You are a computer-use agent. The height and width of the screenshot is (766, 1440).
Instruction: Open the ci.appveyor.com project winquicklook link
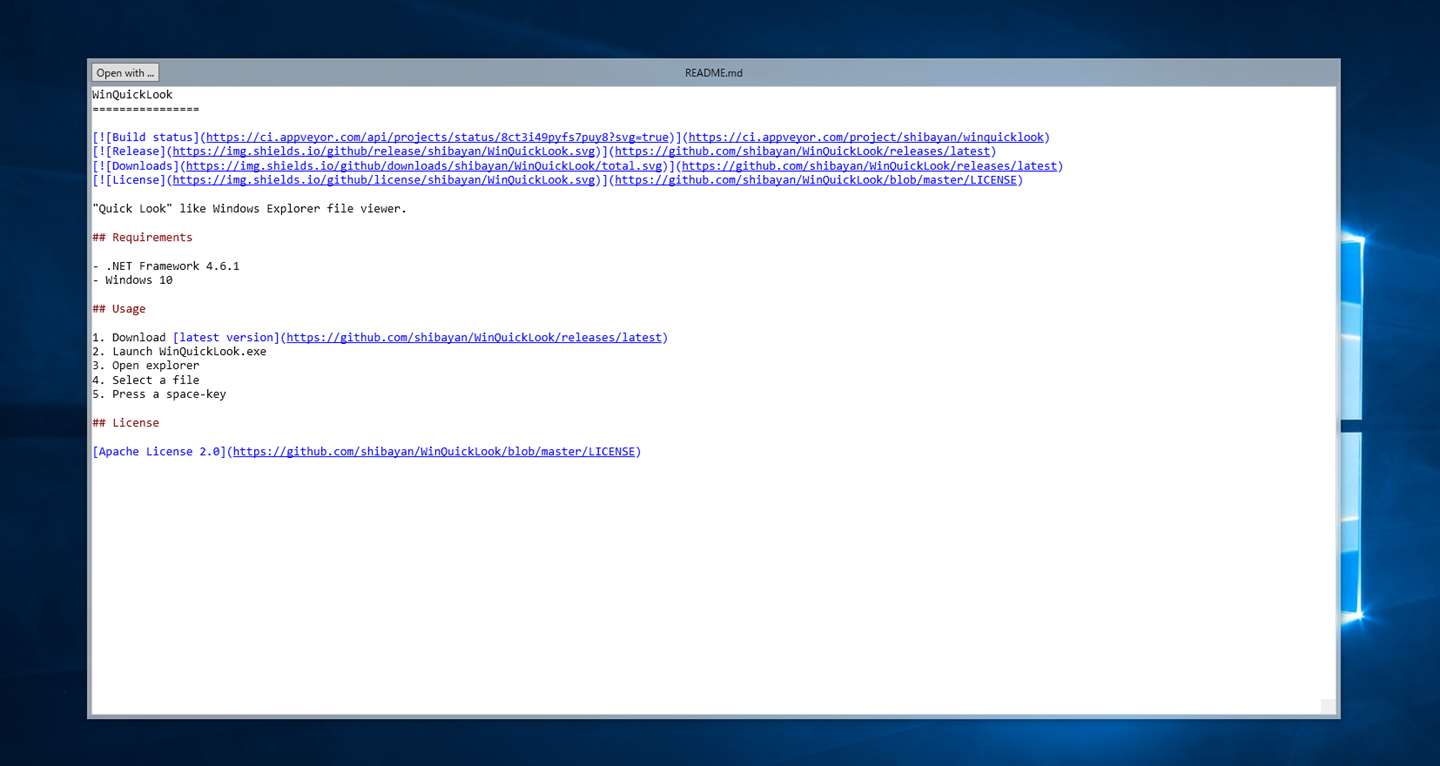866,138
